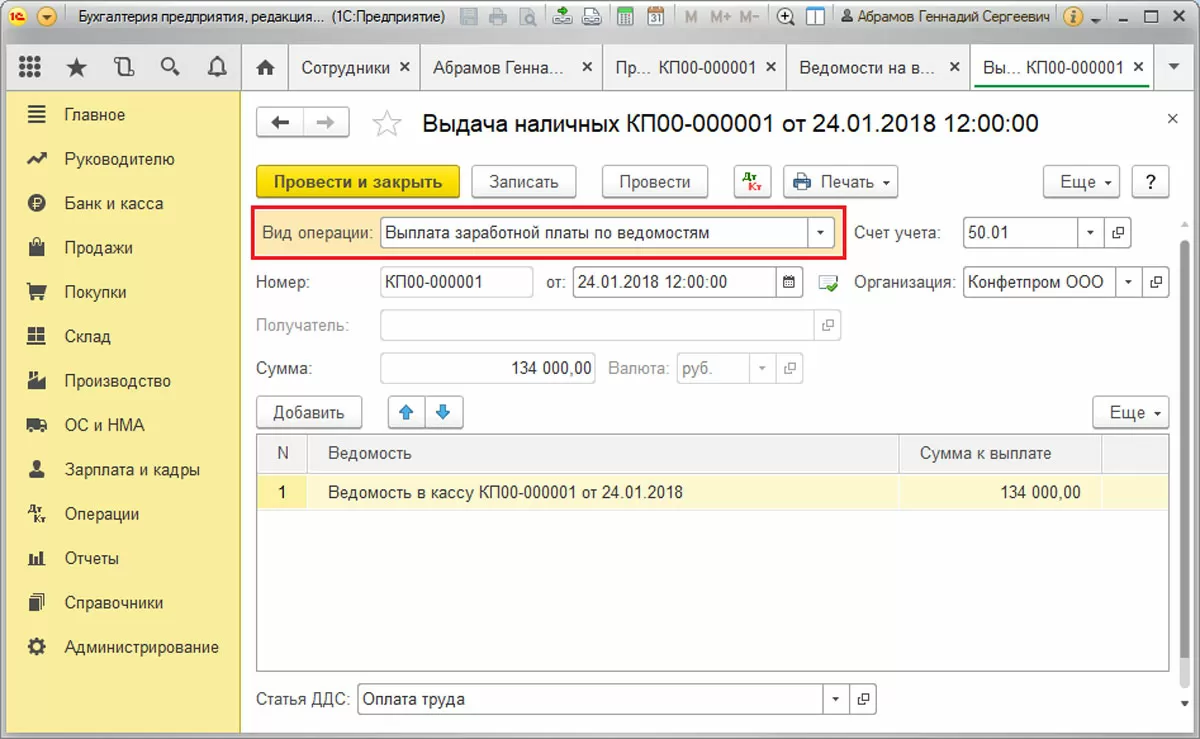Open Счет учета 50.01 form
Screen dimensions: 1200x739
tap(1119, 233)
